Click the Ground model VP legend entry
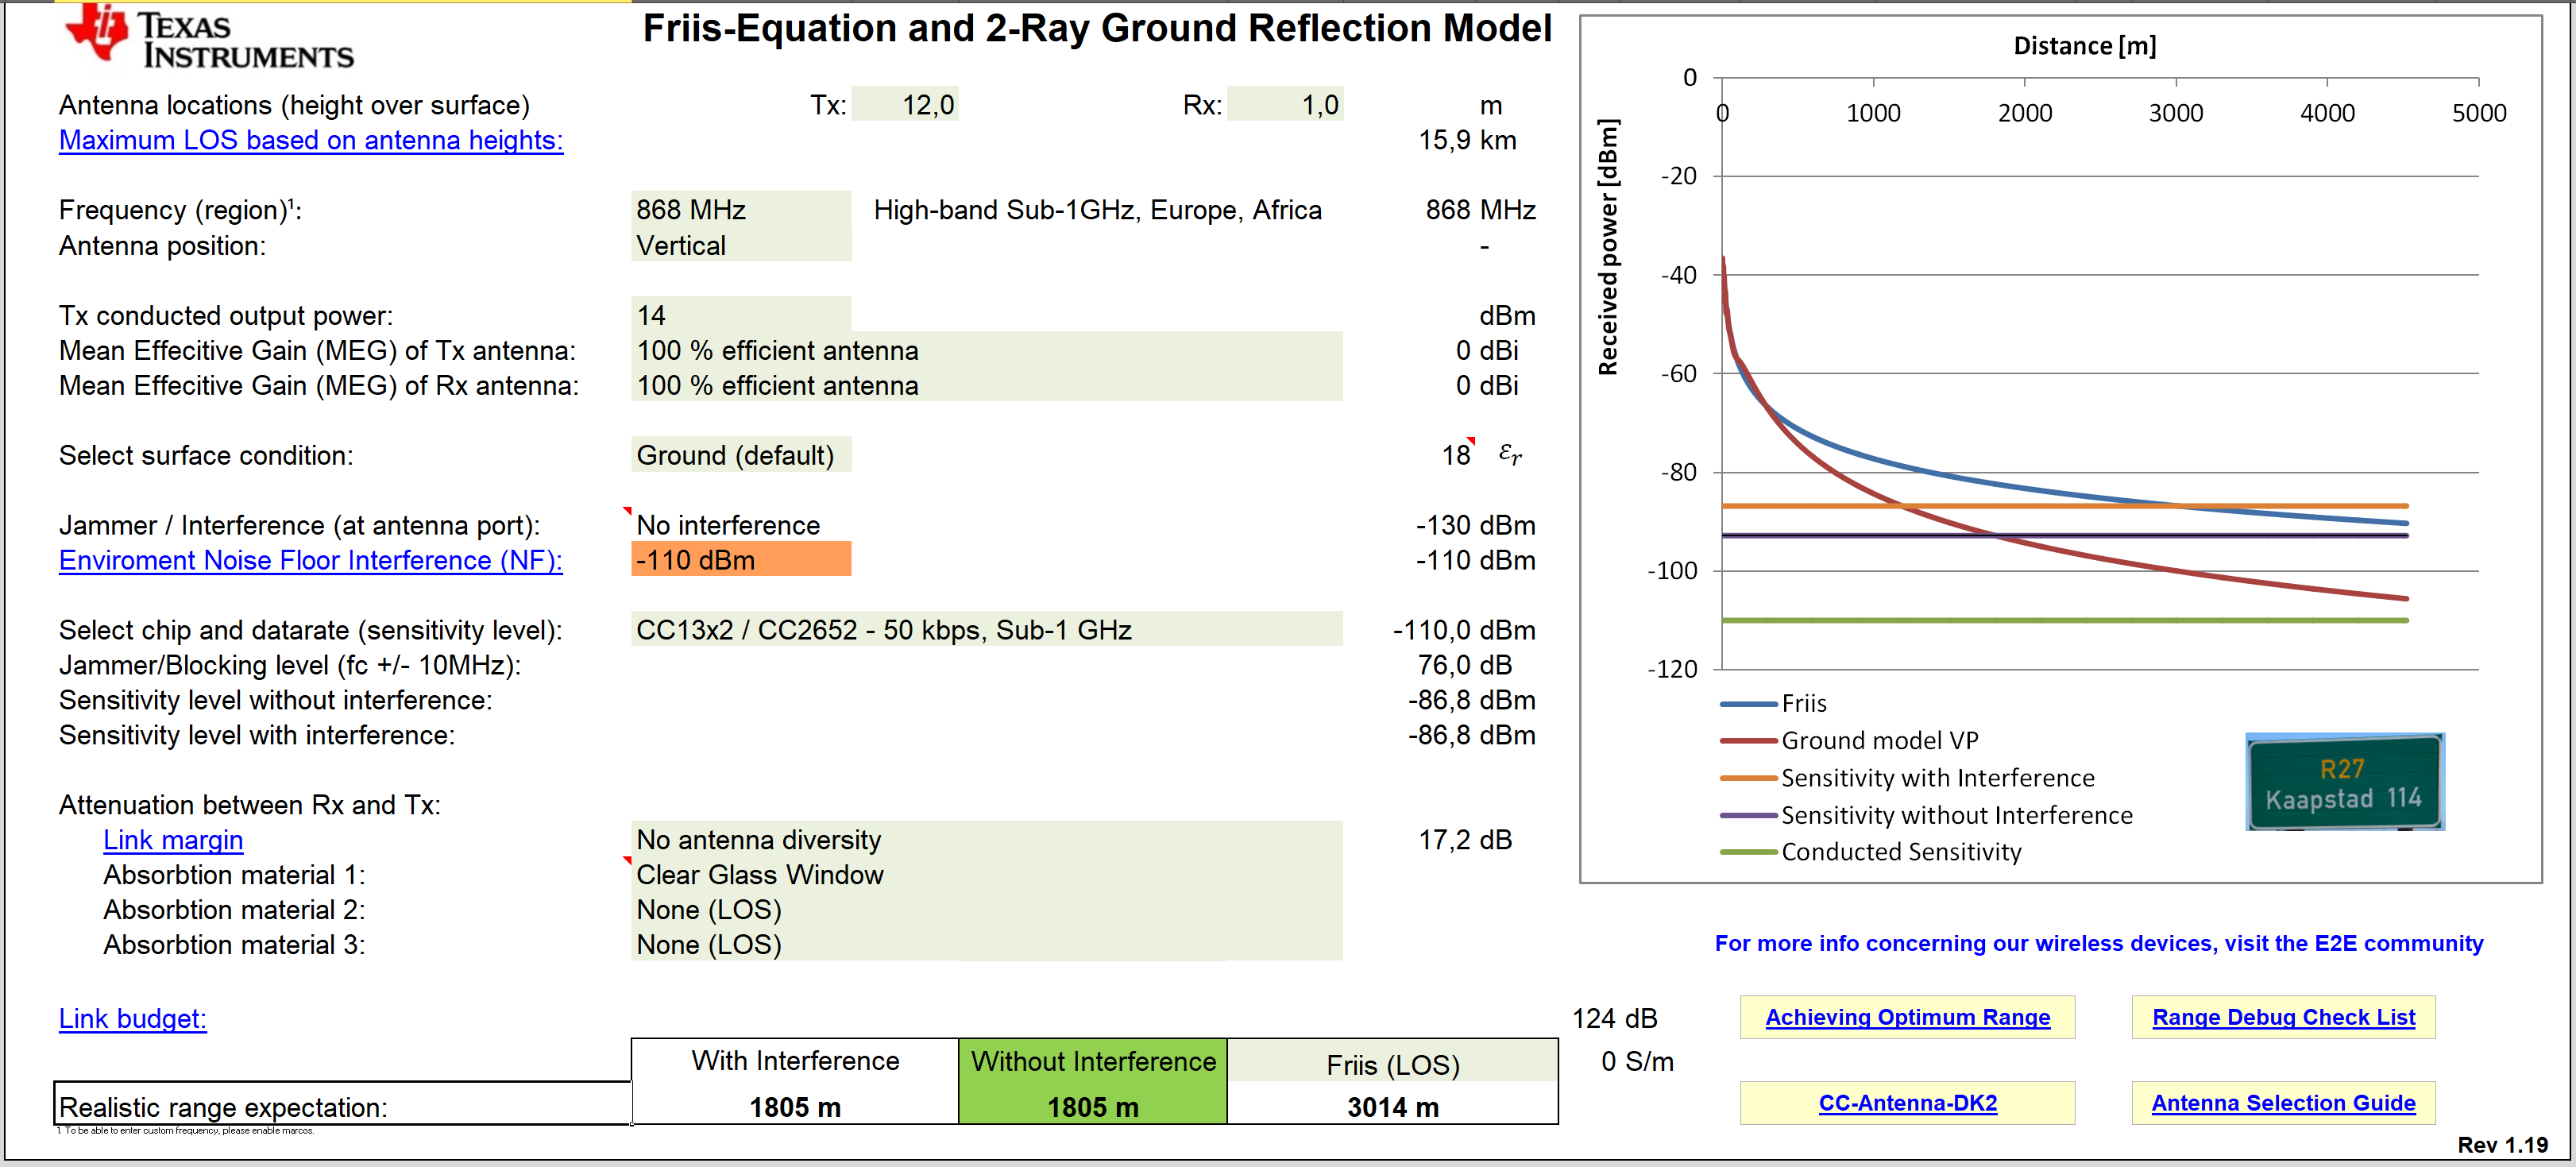Viewport: 2576px width, 1167px height. tap(1849, 740)
